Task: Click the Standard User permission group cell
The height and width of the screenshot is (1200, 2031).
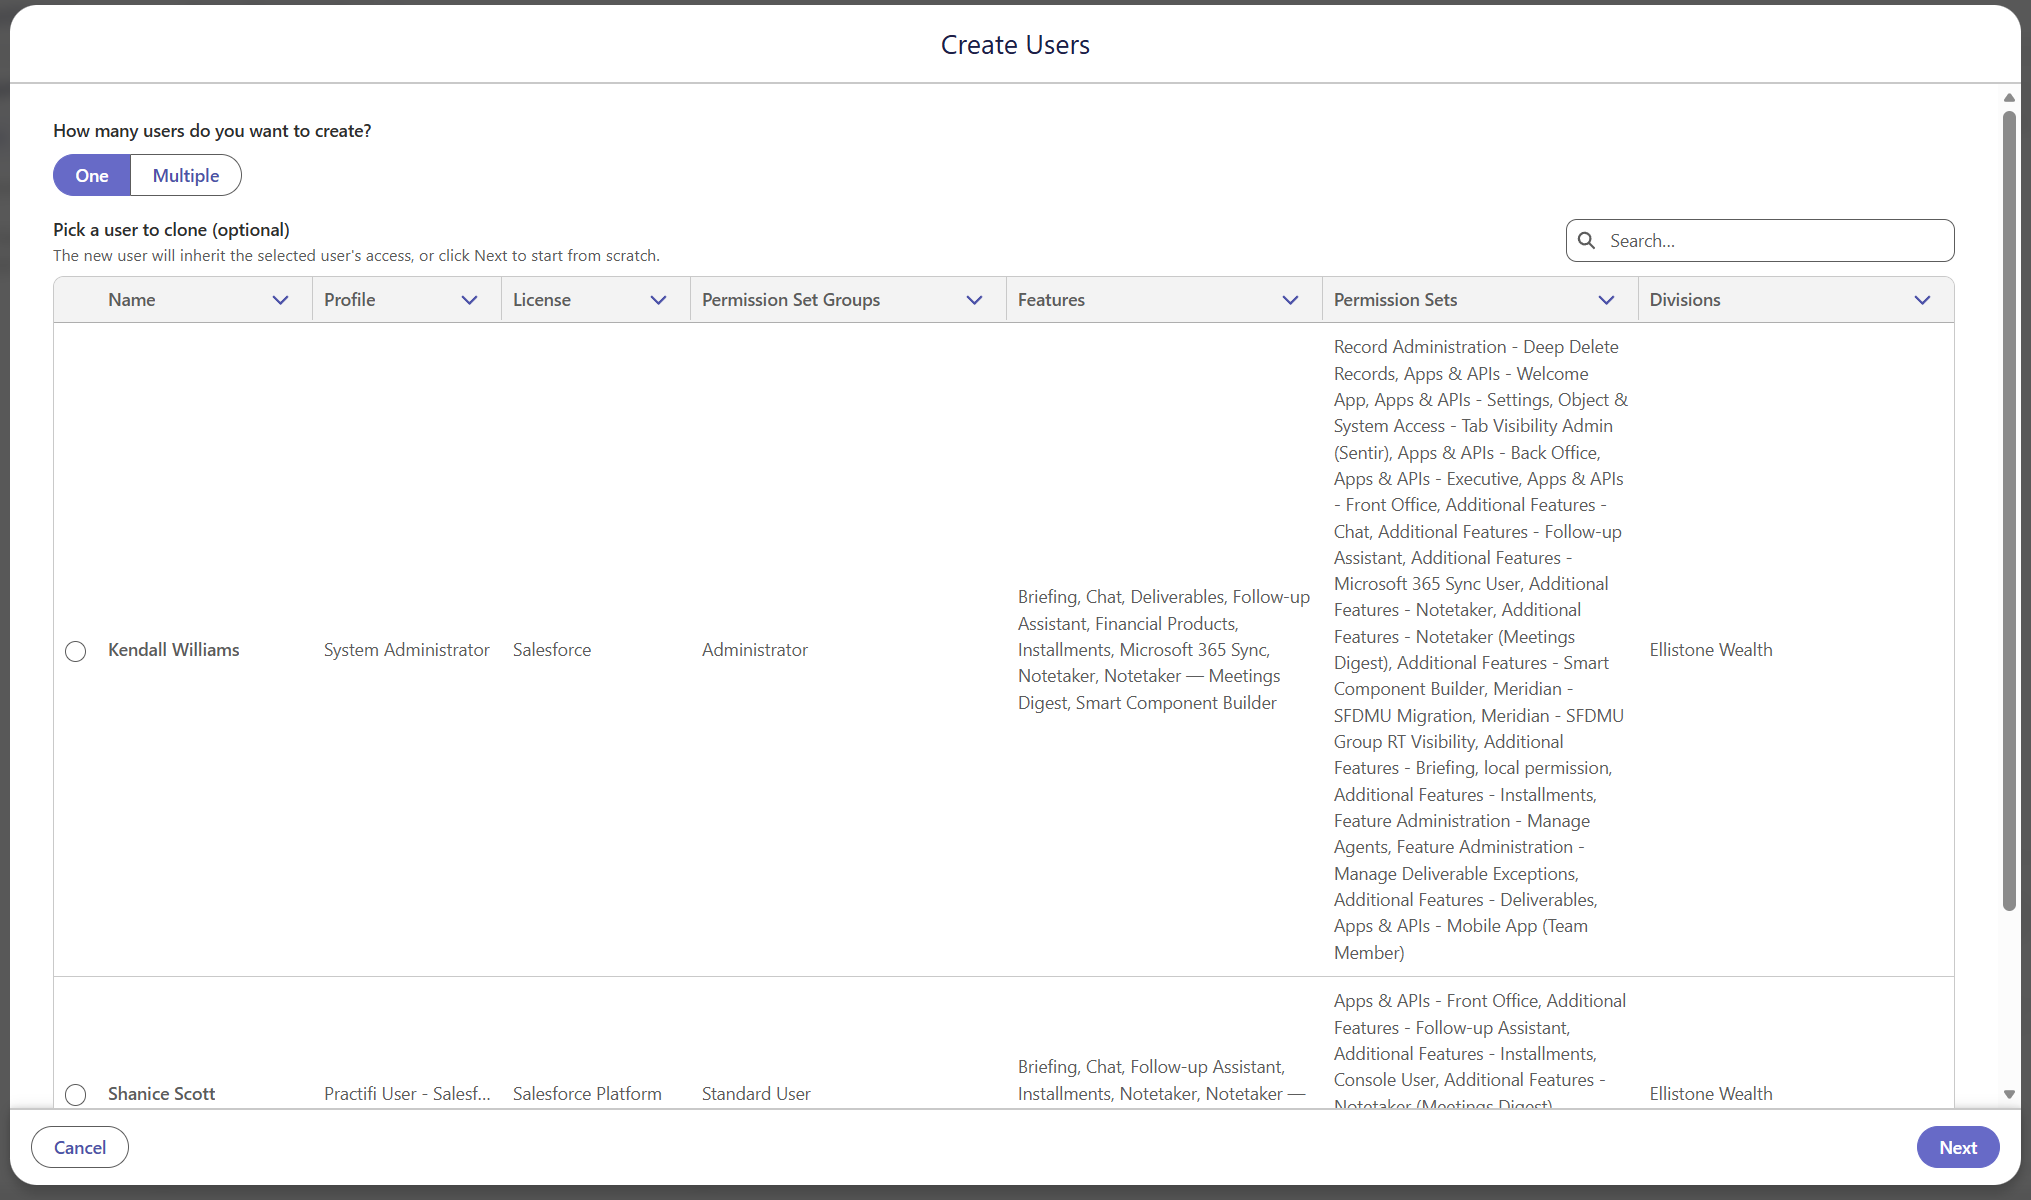Action: click(756, 1094)
